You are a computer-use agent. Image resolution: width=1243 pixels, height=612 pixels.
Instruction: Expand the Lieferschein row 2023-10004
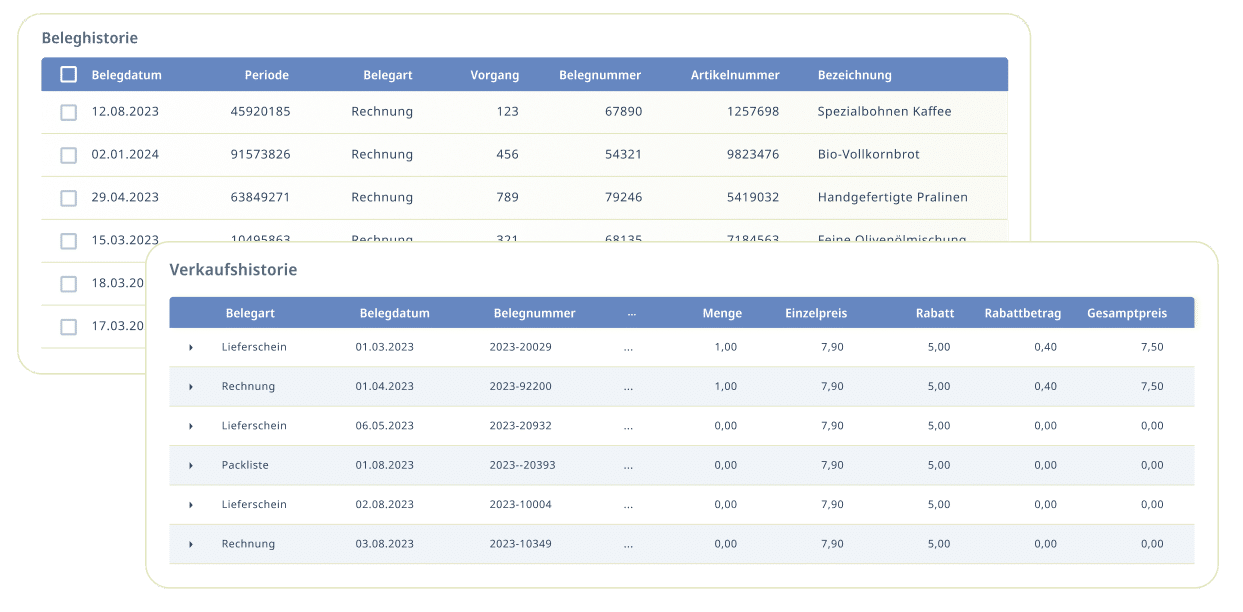point(191,505)
